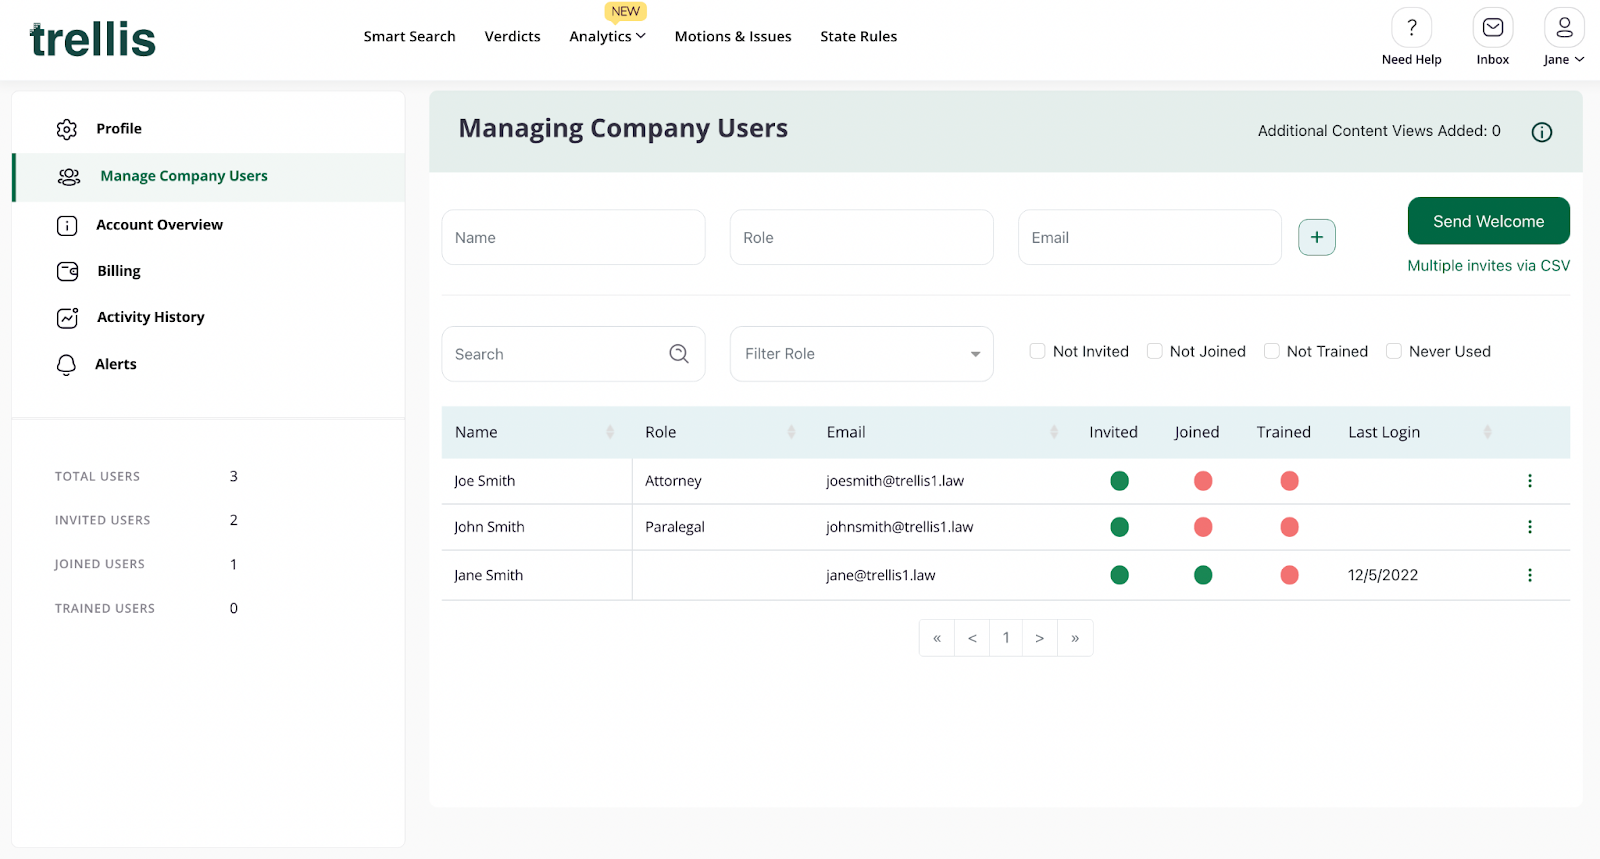Select Alerts in the sidebar

pos(116,364)
